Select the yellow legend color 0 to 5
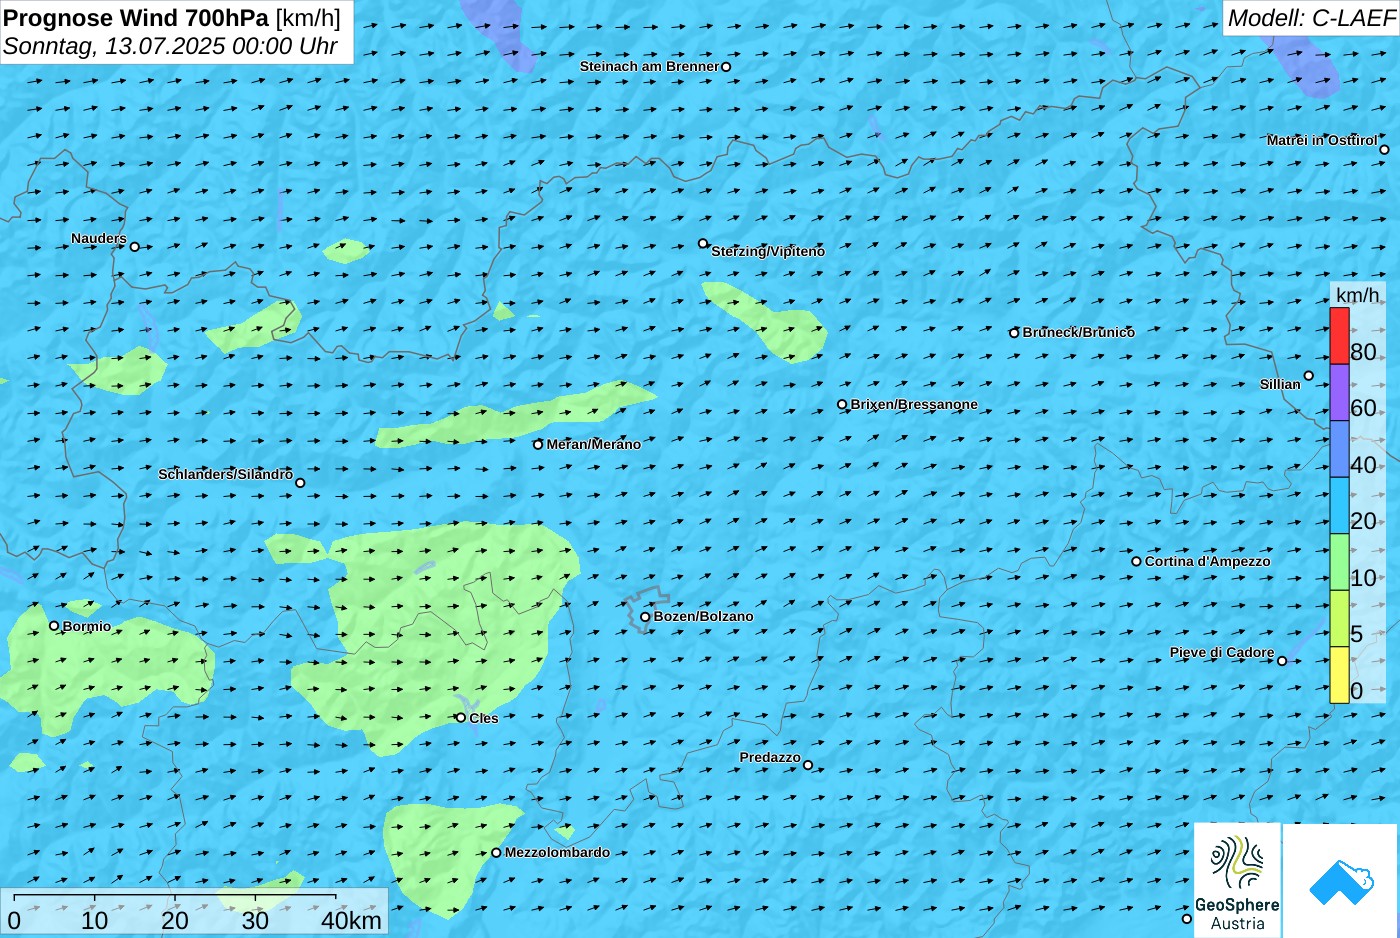 pyautogui.click(x=1339, y=675)
